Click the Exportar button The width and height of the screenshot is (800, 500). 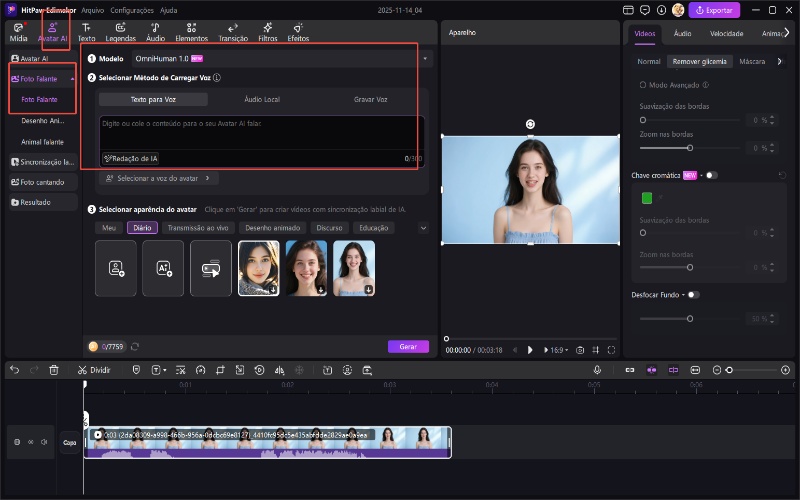(714, 10)
